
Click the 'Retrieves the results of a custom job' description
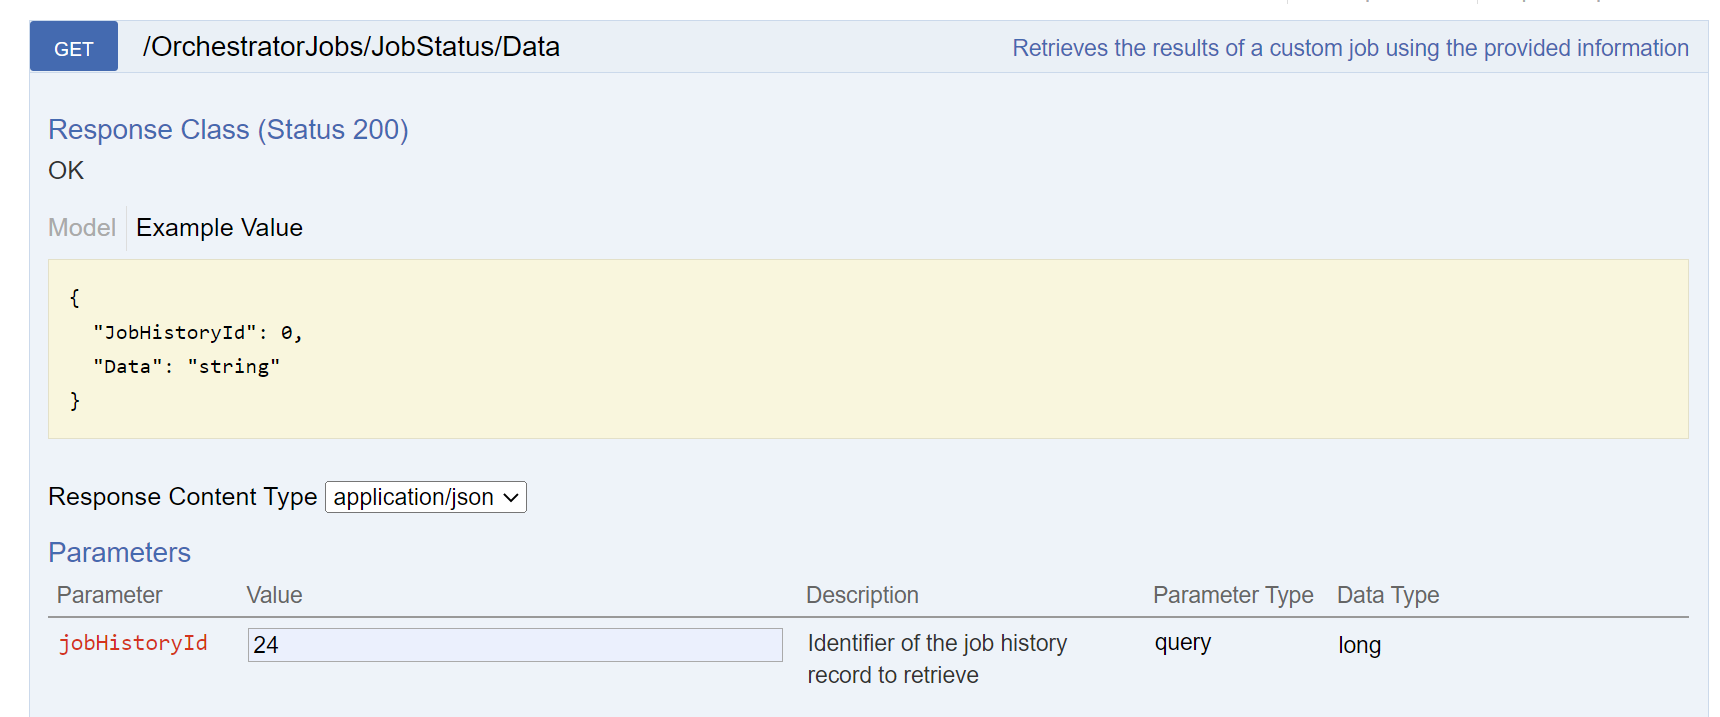click(1350, 48)
